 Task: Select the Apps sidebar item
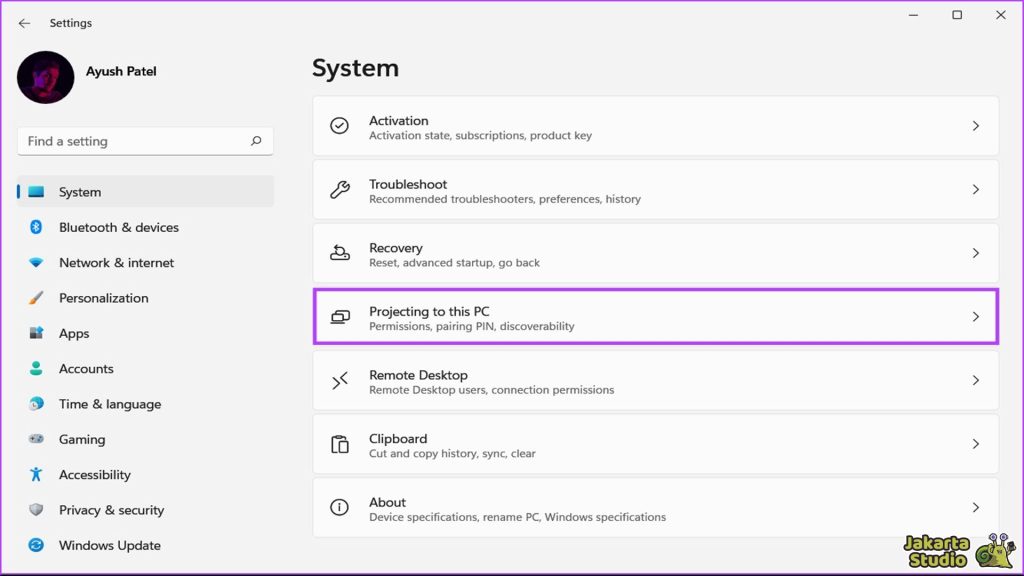pos(74,333)
